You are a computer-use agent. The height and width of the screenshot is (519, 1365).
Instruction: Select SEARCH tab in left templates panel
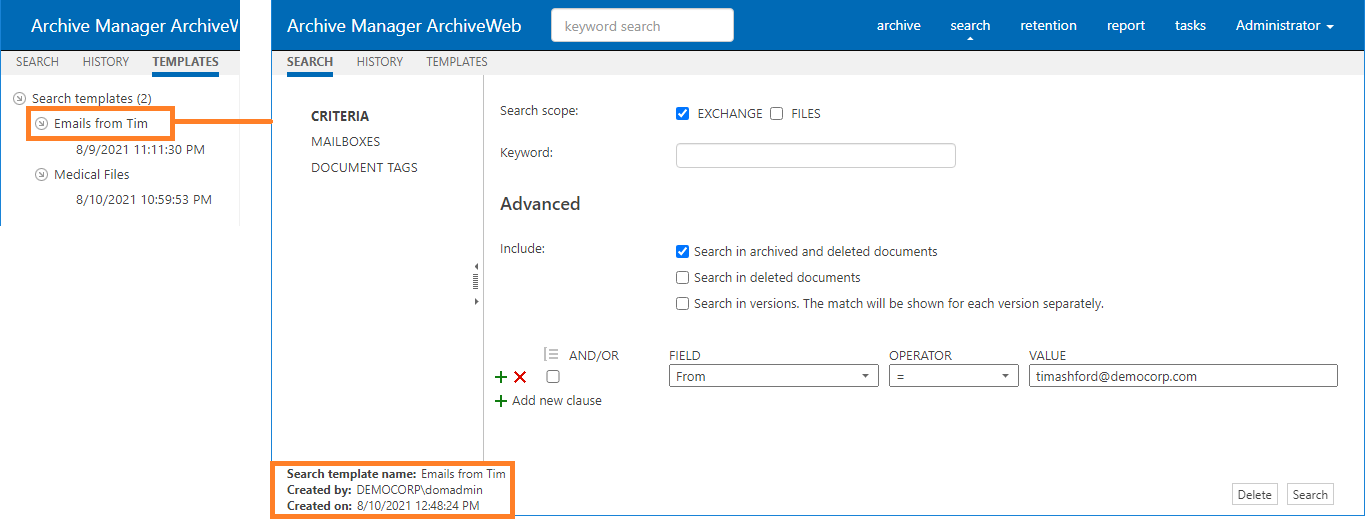[37, 62]
